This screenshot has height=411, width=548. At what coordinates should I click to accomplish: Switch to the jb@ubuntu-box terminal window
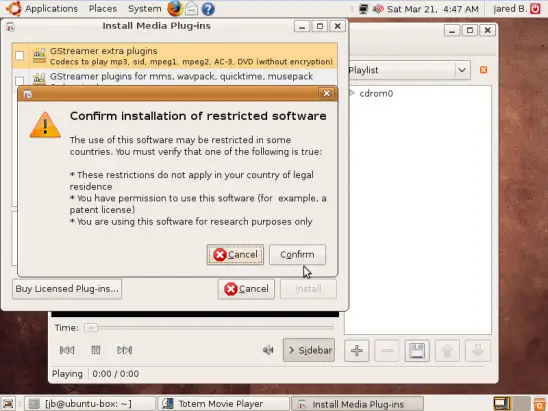tap(89, 404)
